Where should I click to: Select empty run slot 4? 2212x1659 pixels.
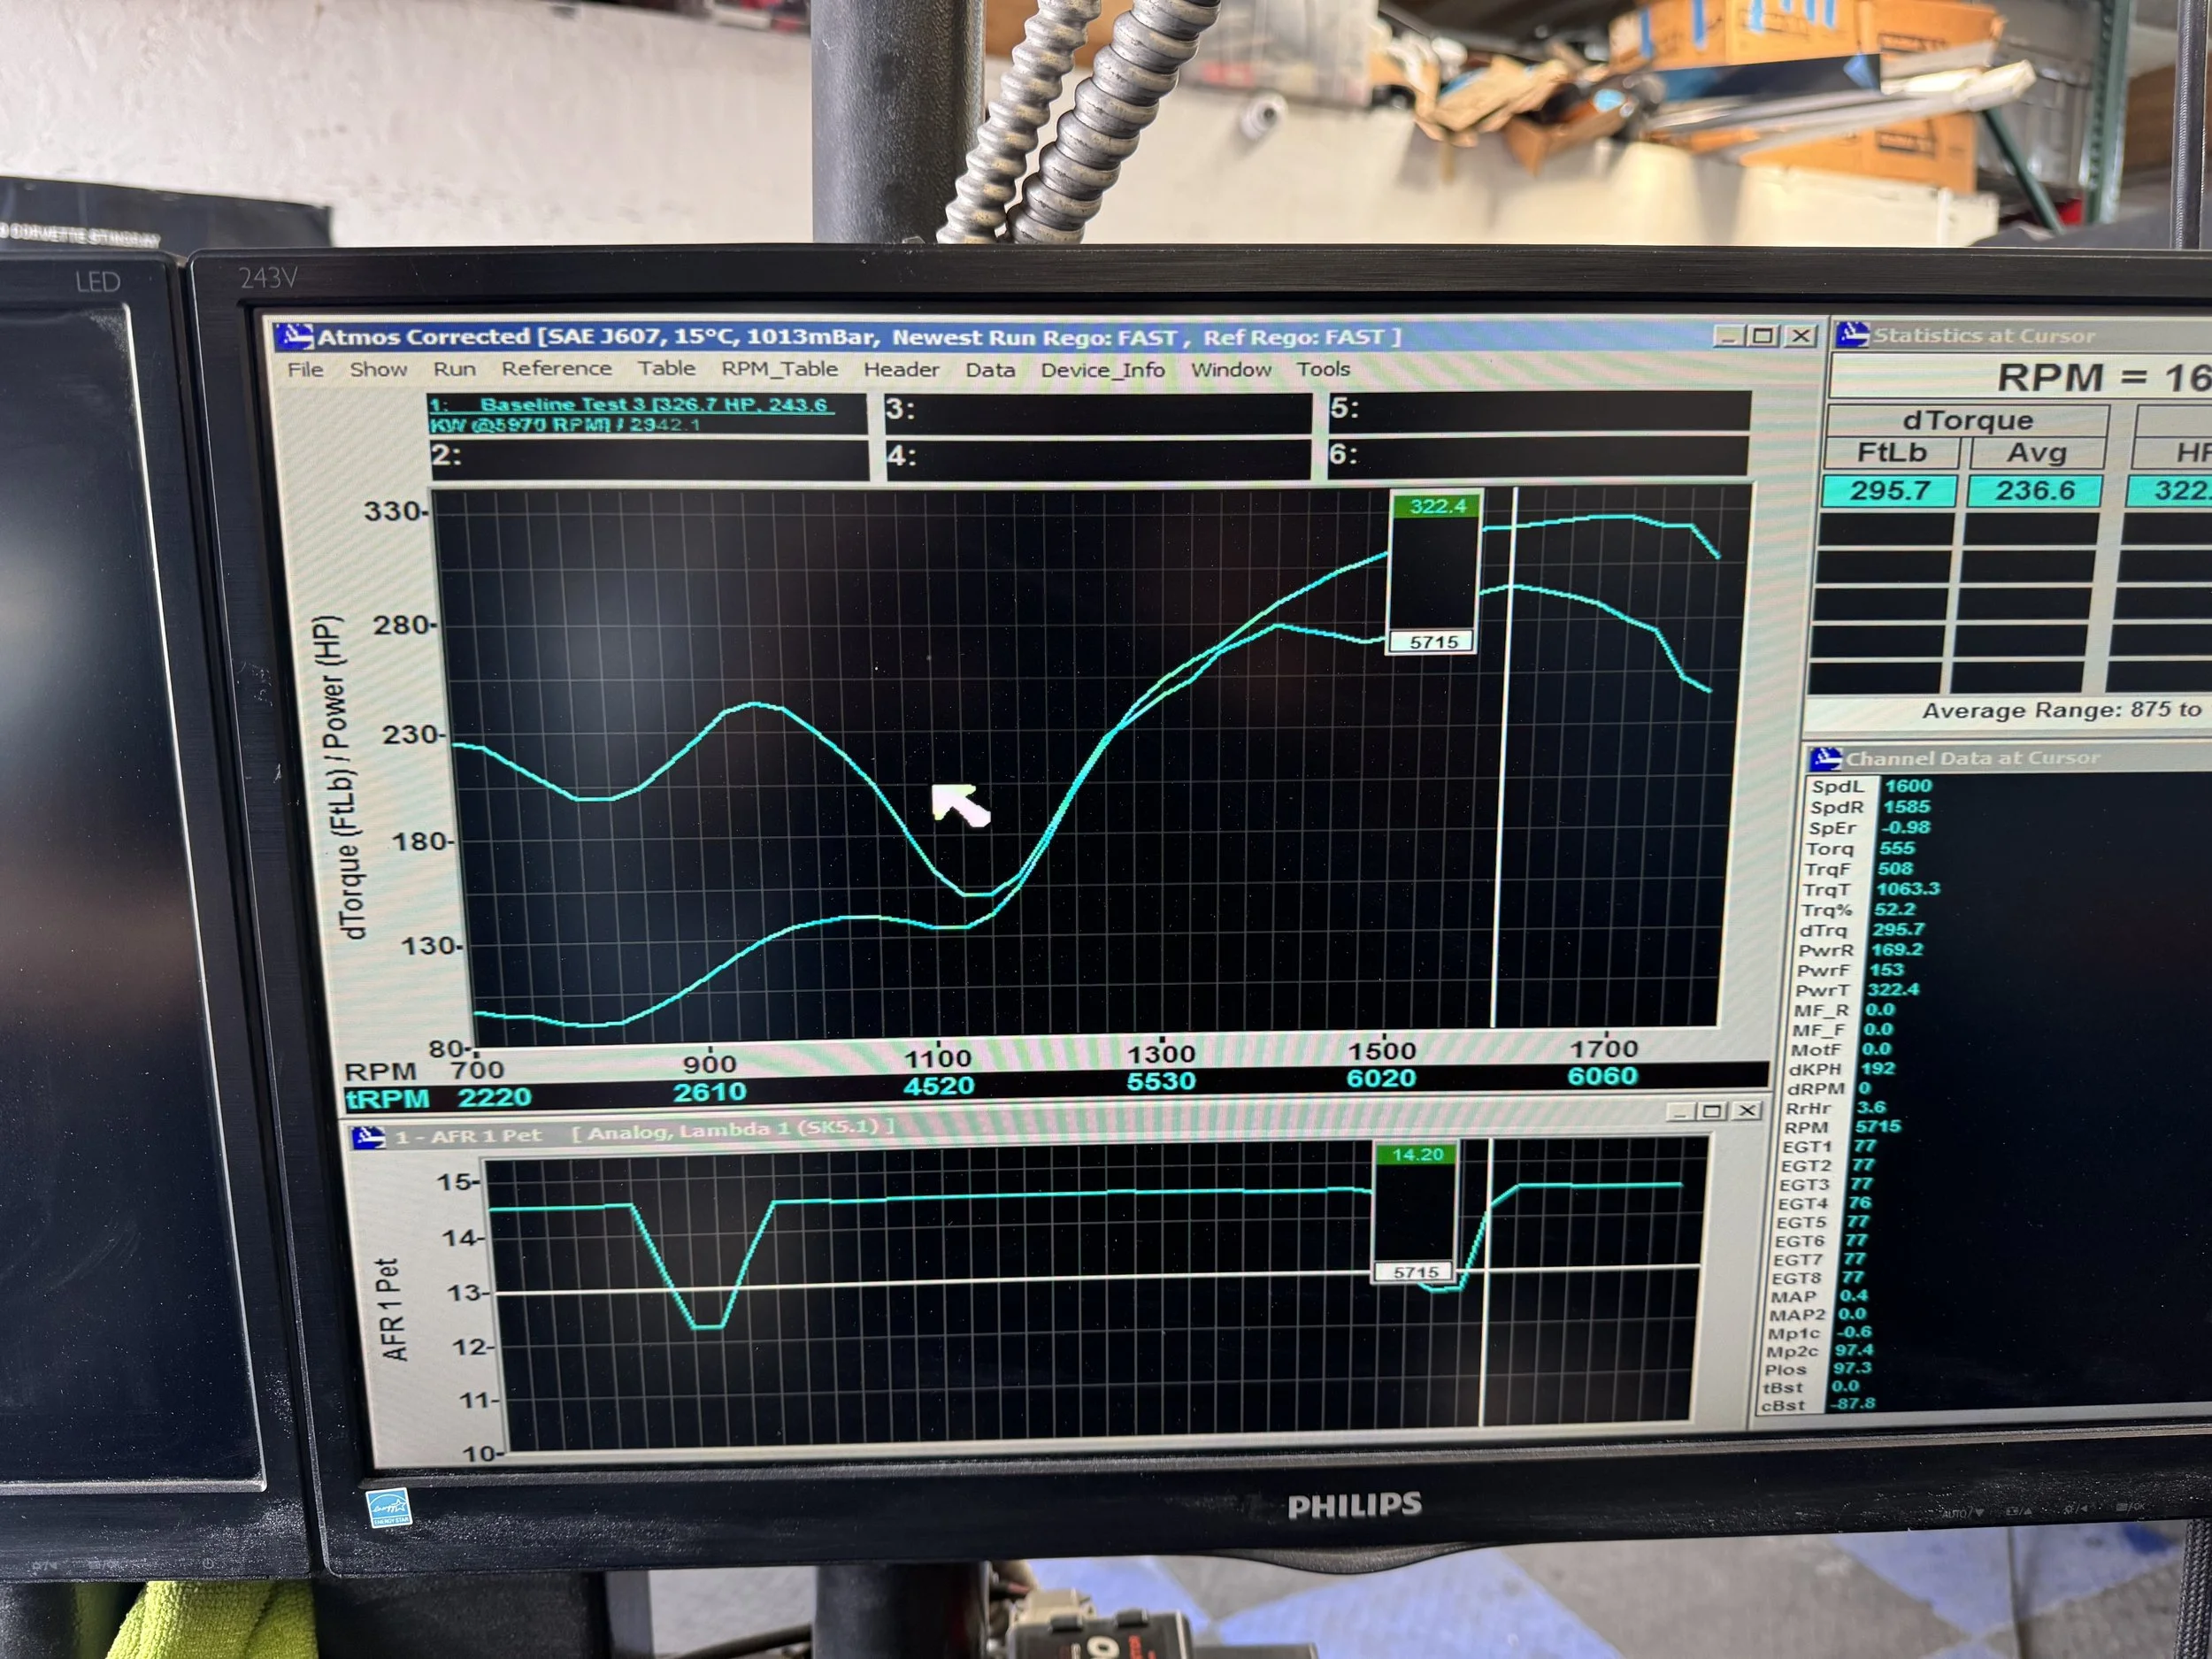(1097, 458)
